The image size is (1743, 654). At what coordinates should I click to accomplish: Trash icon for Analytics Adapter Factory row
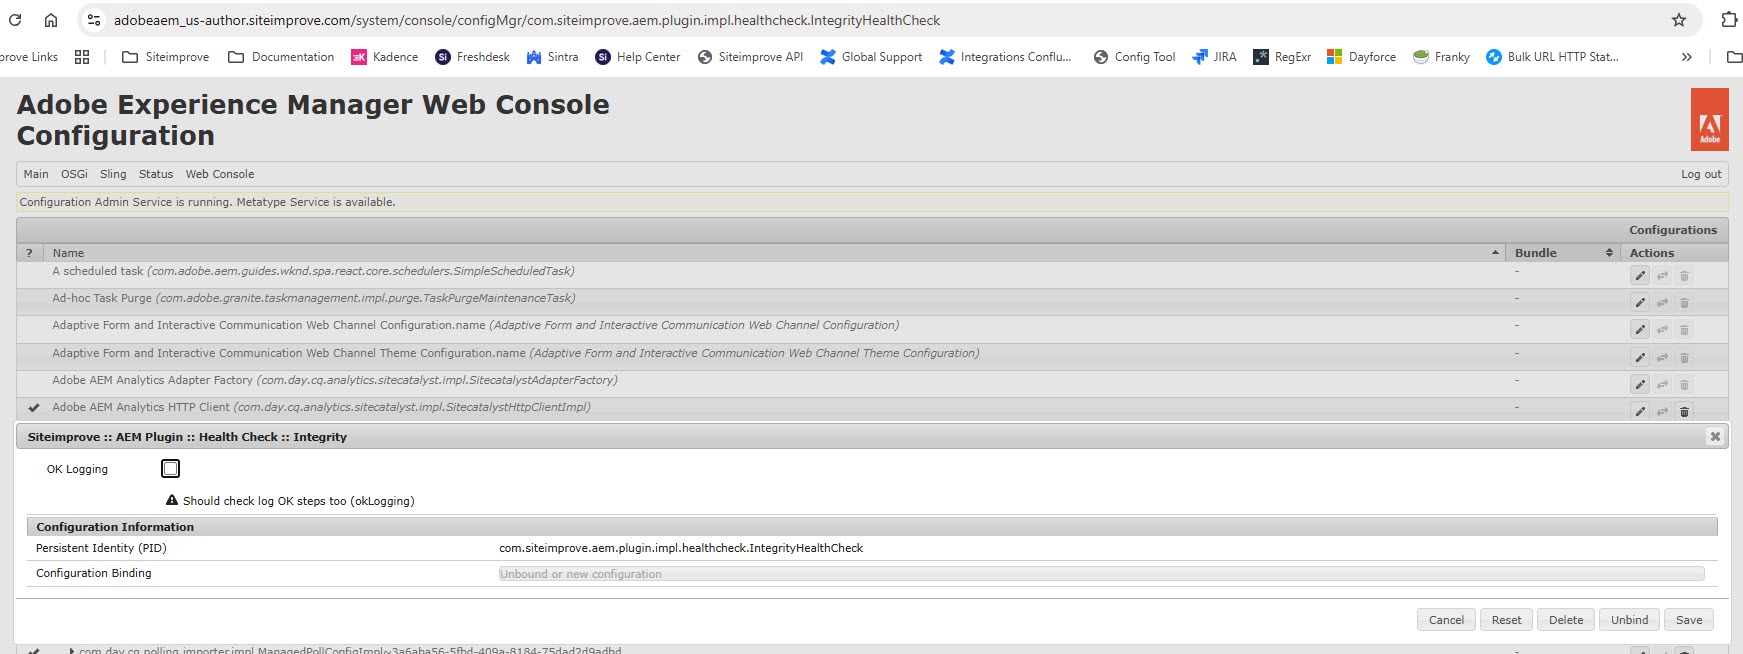click(1684, 385)
